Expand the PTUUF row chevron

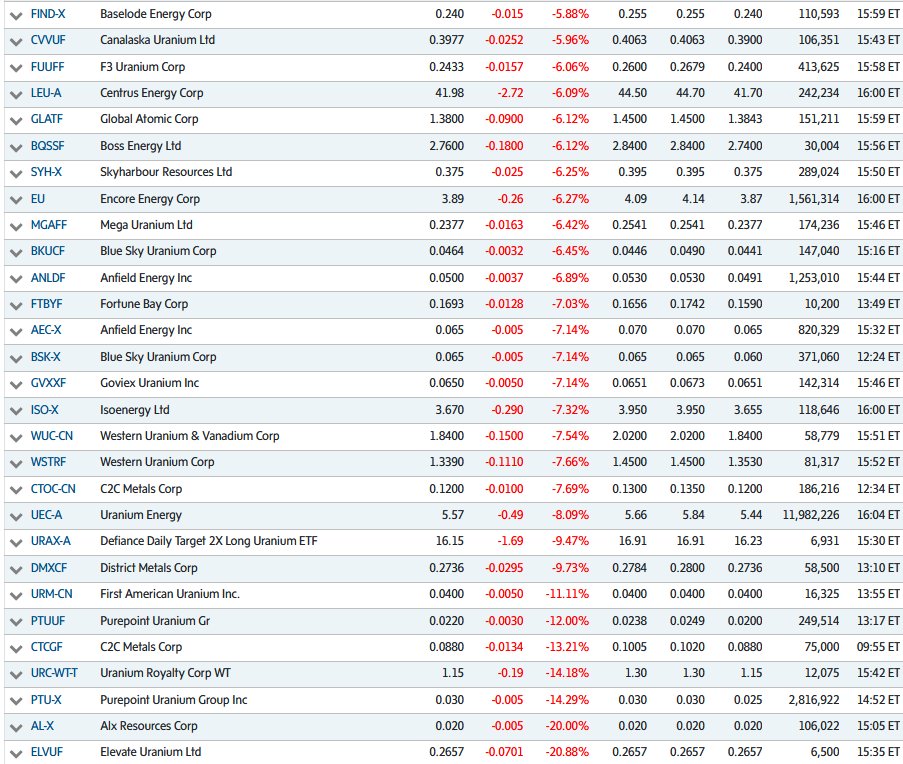[x=16, y=622]
